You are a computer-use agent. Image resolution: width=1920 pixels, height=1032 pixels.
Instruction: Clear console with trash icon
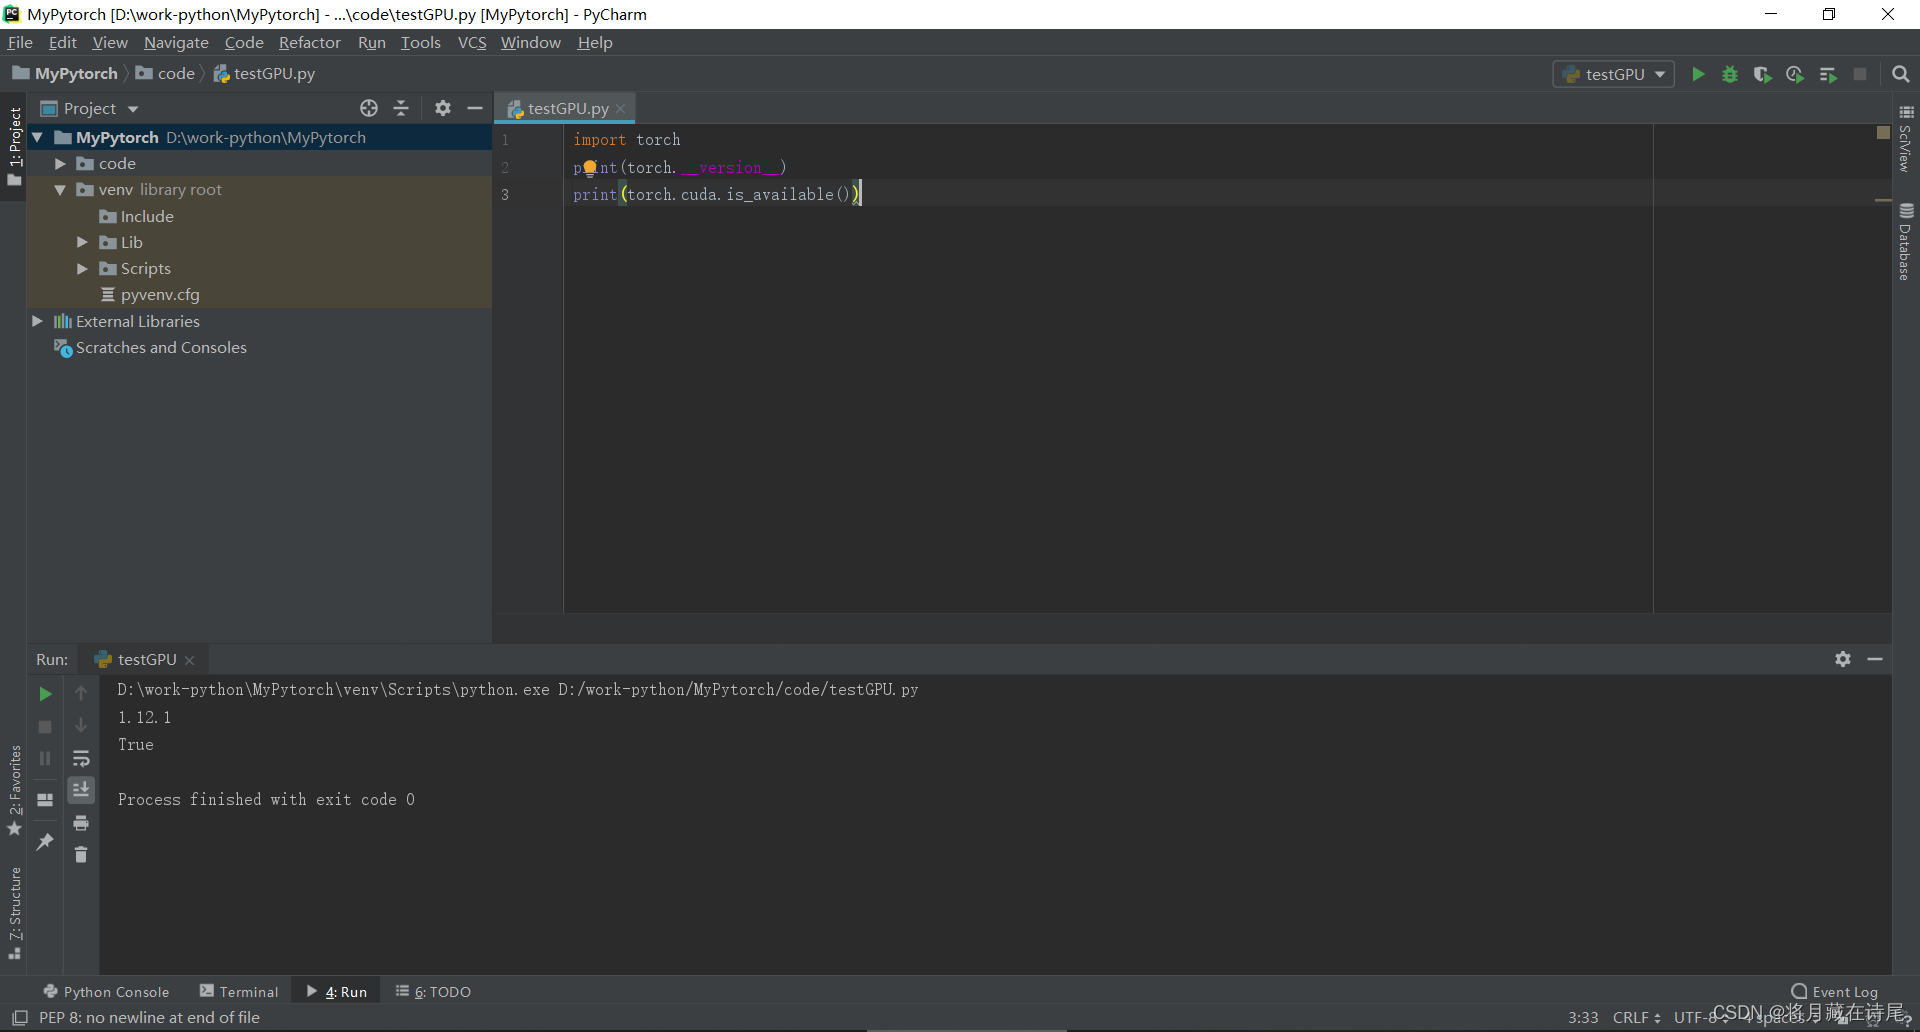coord(81,855)
